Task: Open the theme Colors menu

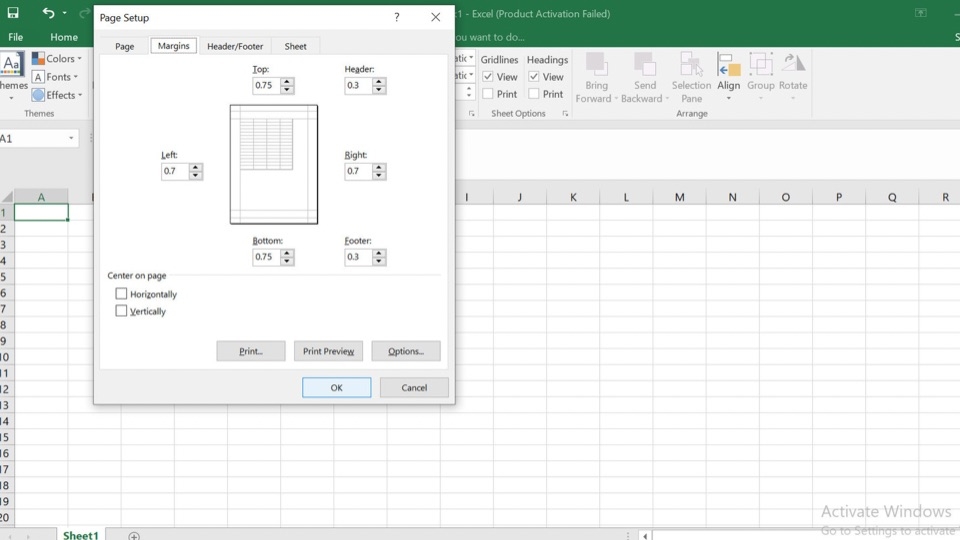Action: coord(56,58)
